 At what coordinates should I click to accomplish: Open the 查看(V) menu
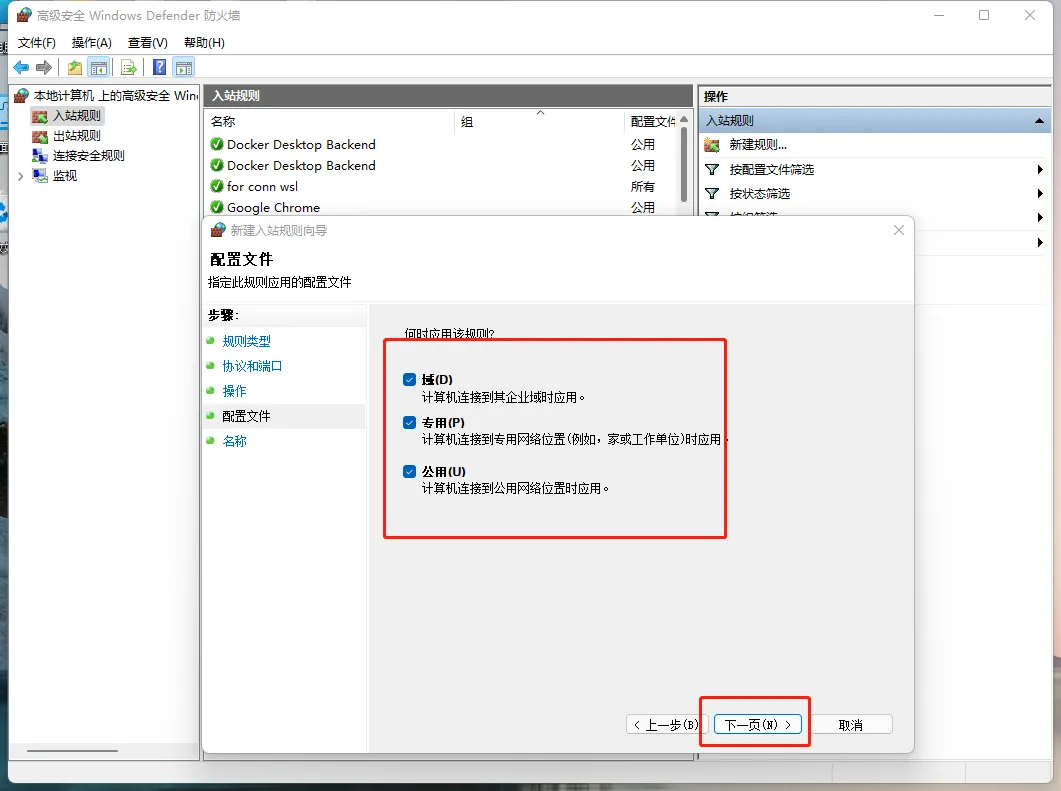tap(148, 43)
